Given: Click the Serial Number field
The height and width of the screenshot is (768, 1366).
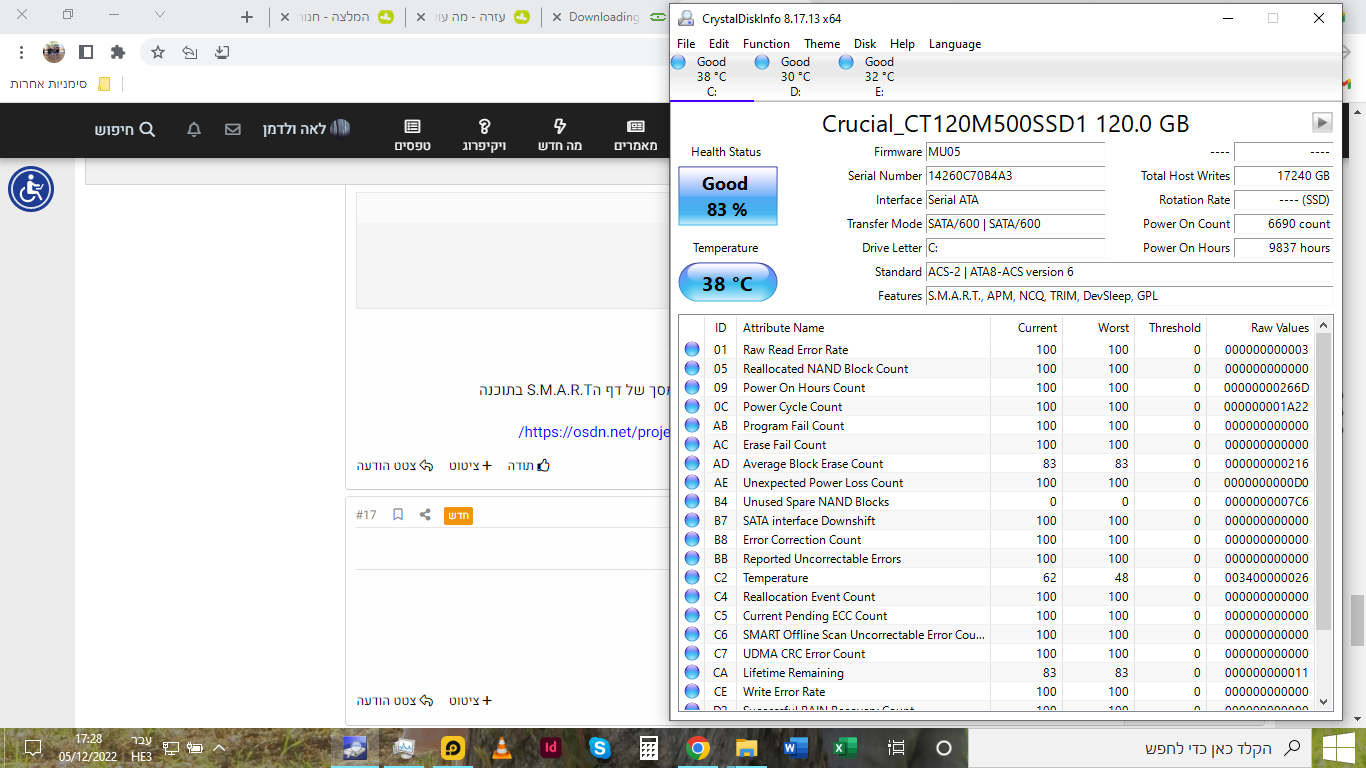Looking at the screenshot, I should click(1015, 176).
